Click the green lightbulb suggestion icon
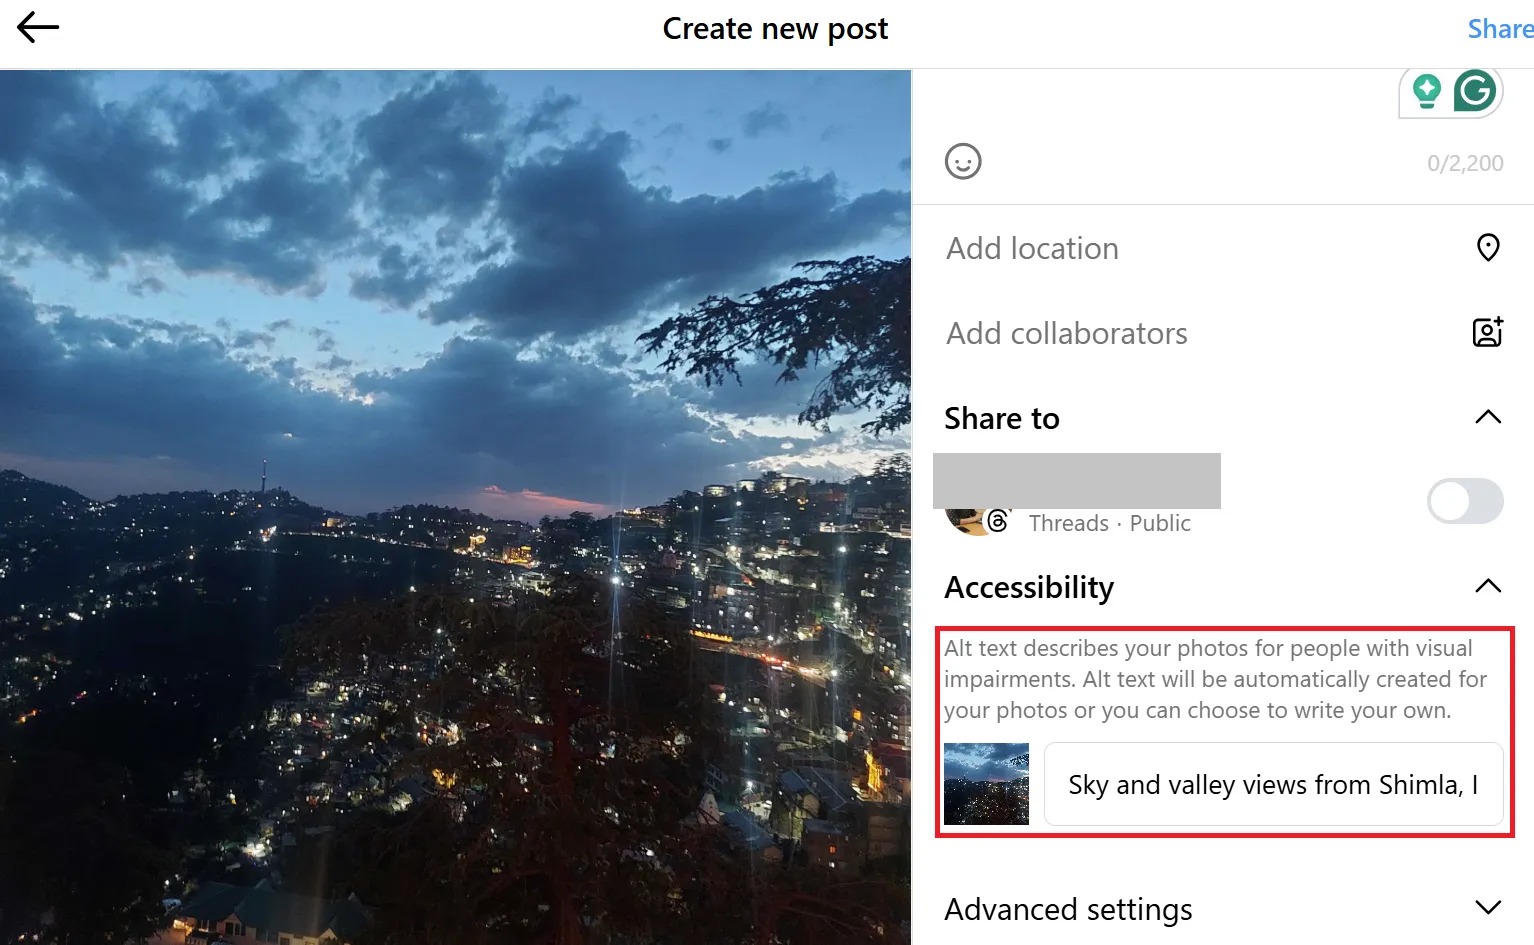 1425,89
